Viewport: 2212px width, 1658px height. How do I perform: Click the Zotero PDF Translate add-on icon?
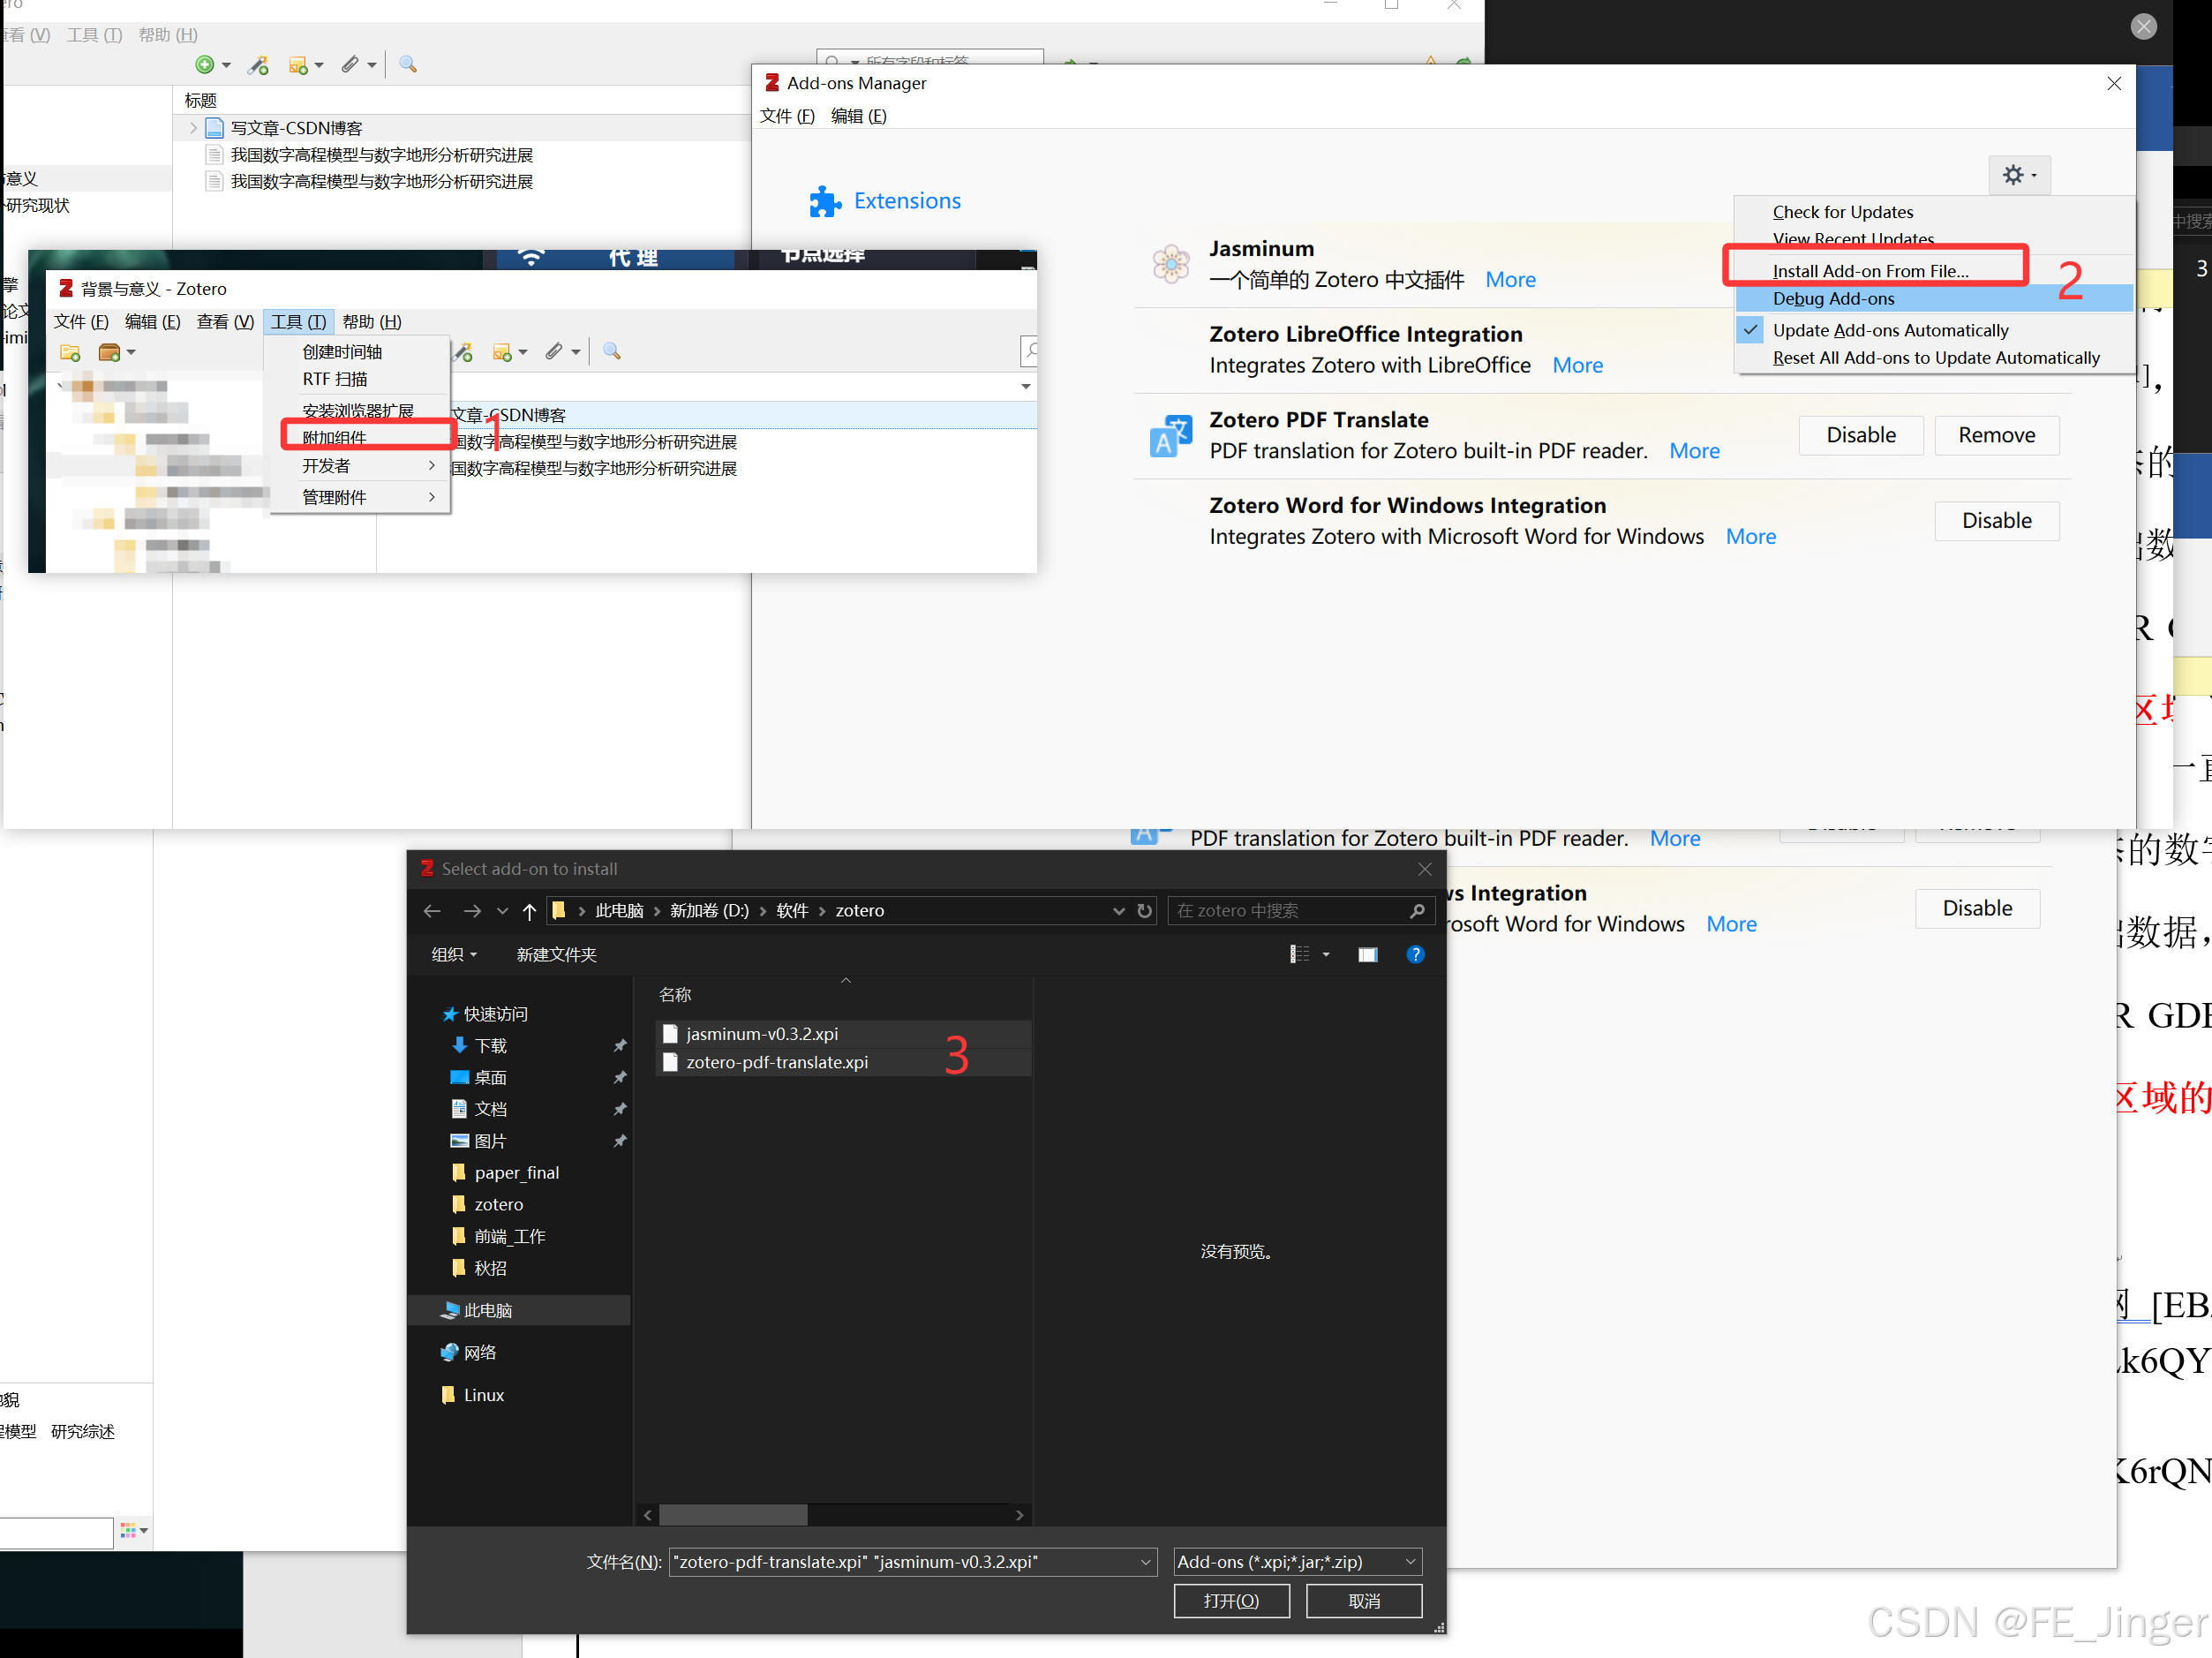point(1170,435)
